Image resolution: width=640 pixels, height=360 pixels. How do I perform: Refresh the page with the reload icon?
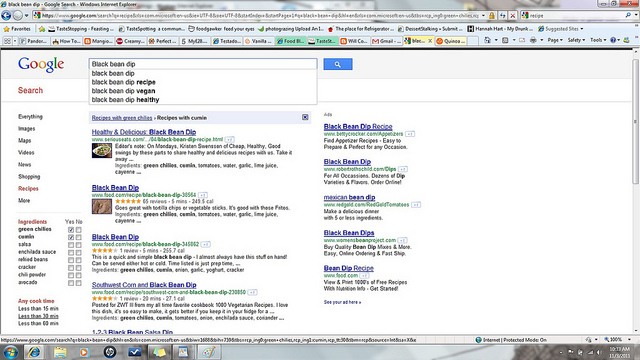(x=502, y=16)
